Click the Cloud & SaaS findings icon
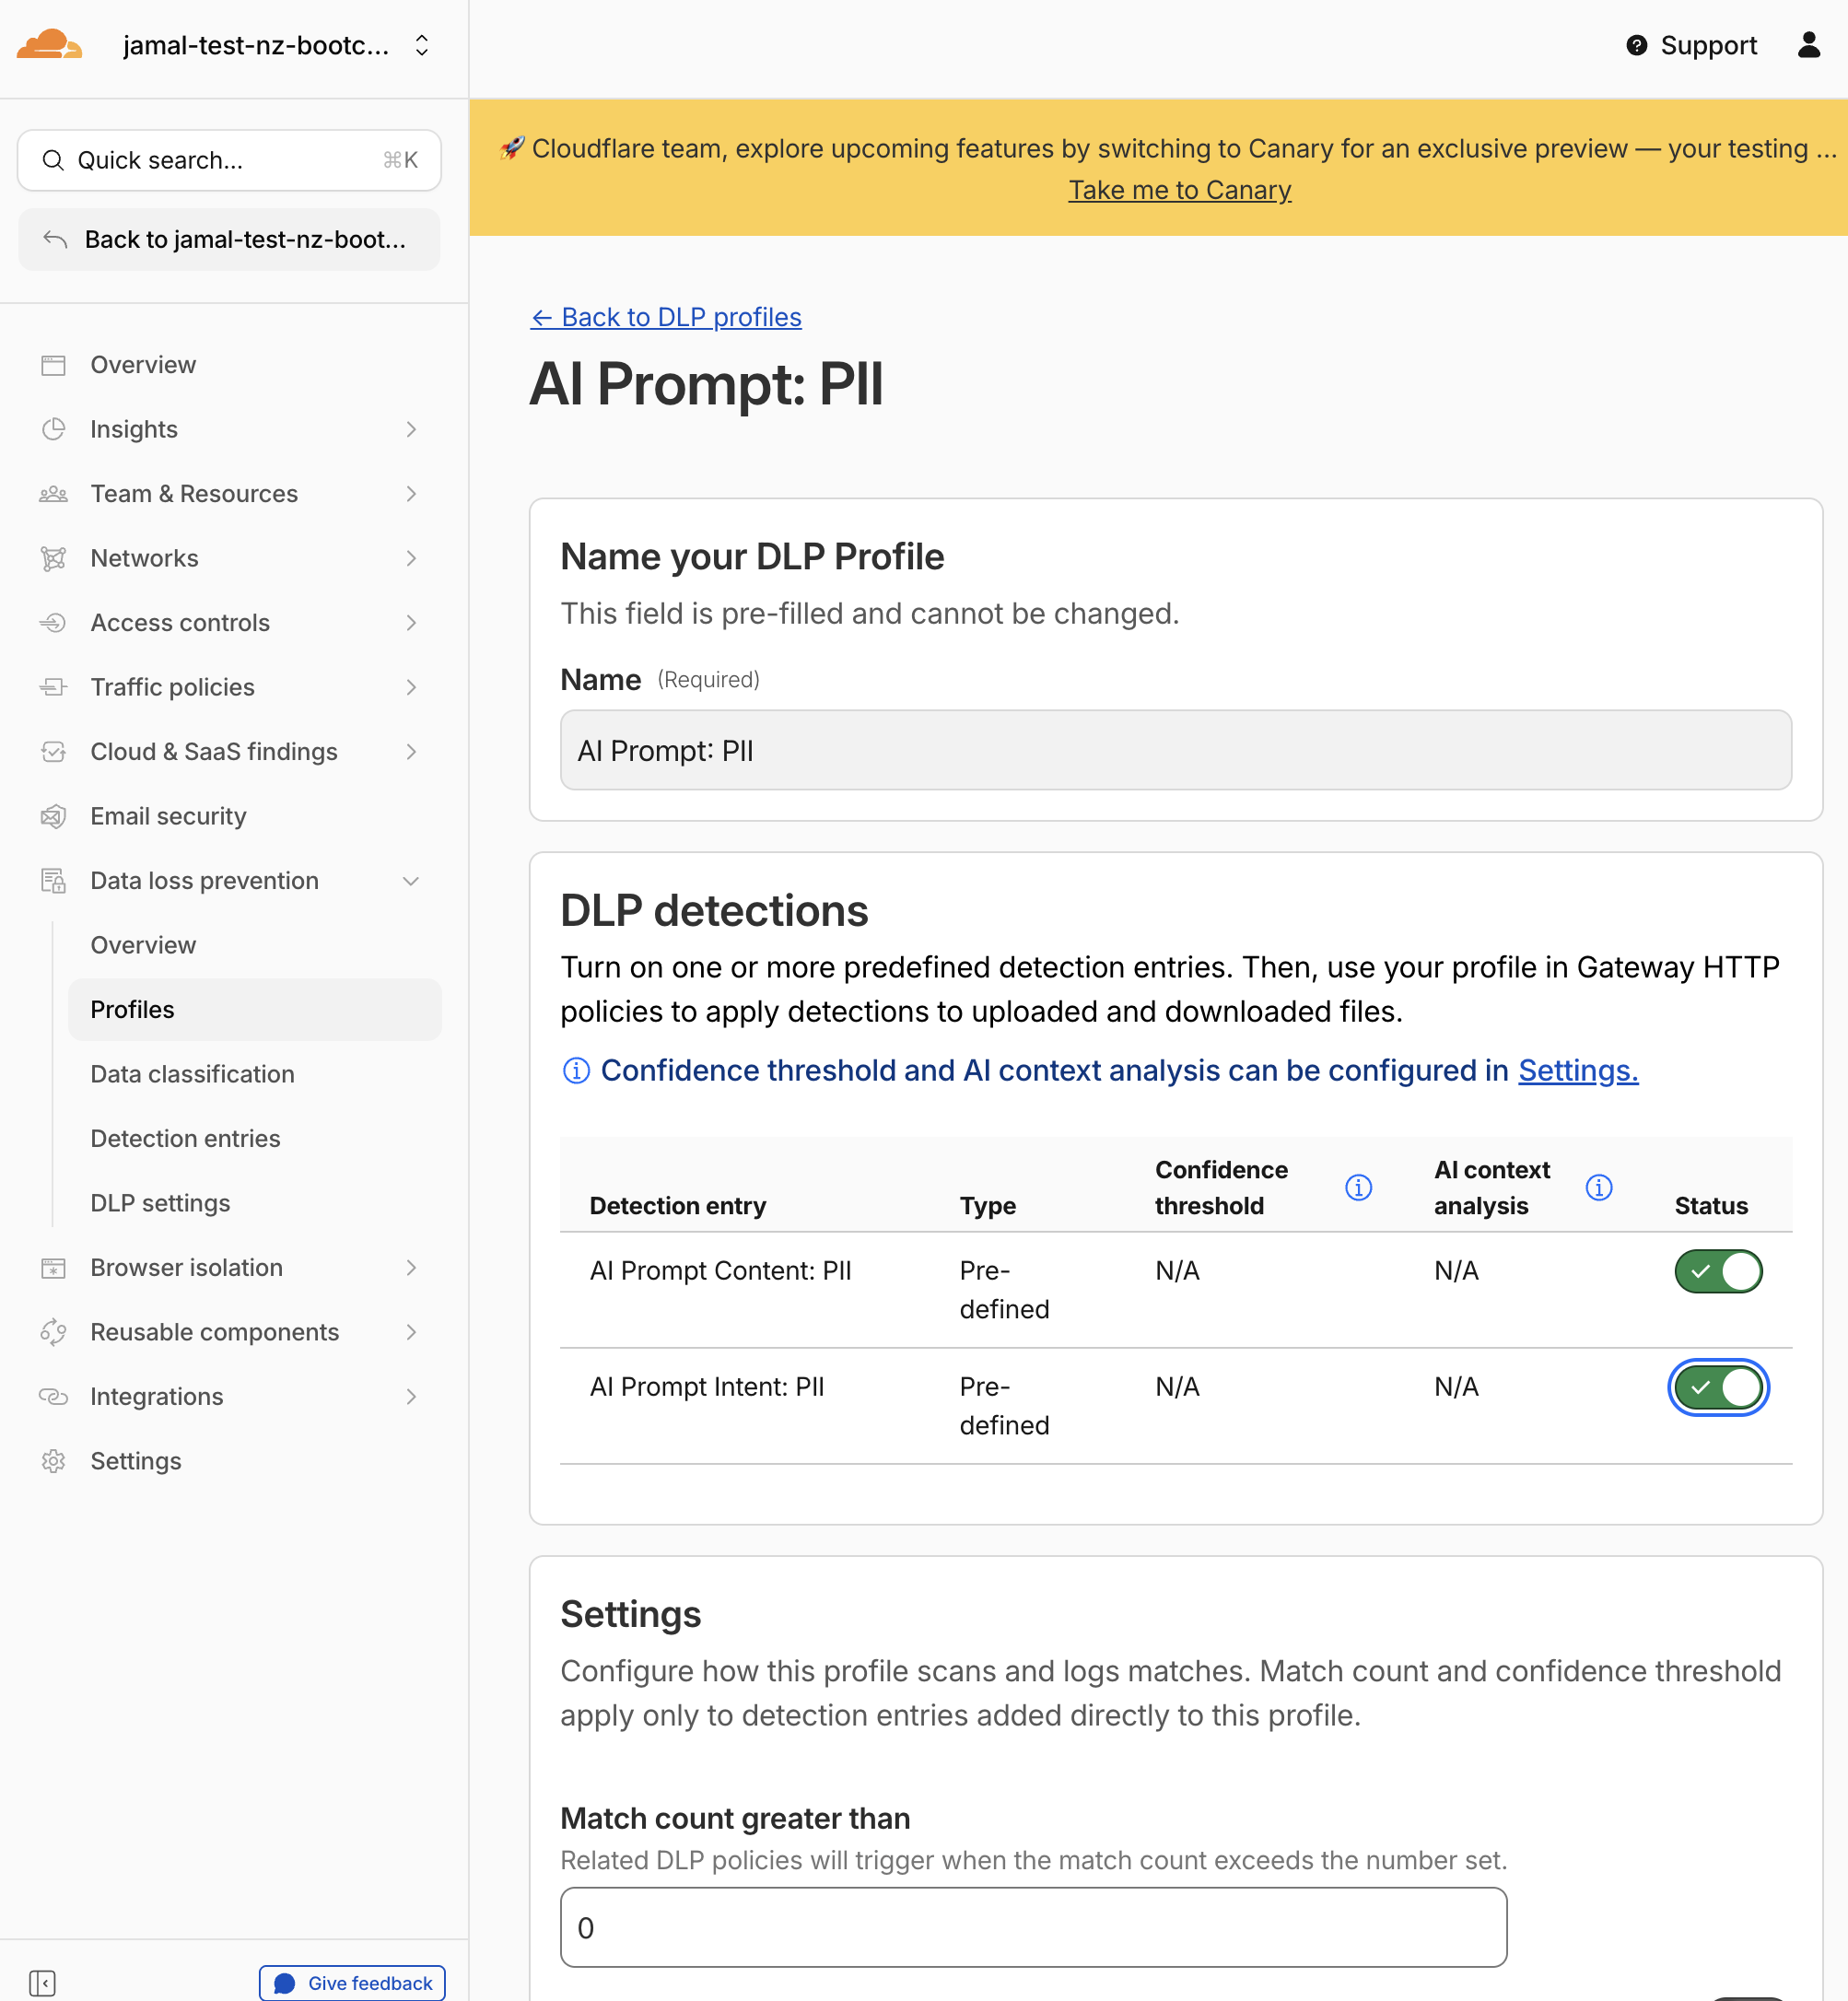 click(x=53, y=752)
